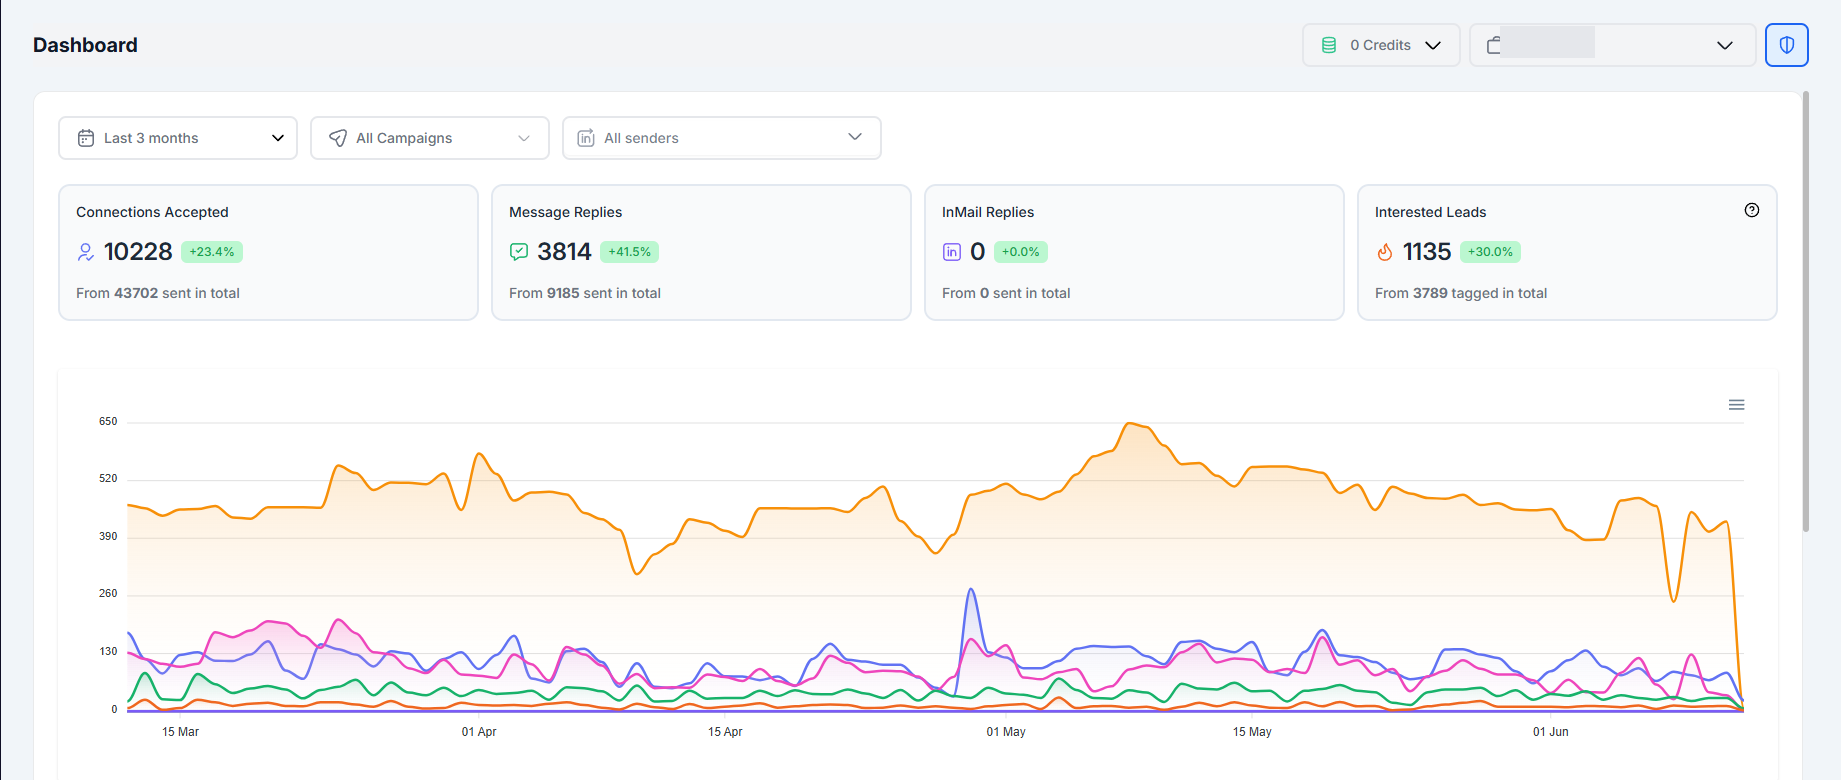Viewport: 1841px width, 780px height.
Task: Click the Message Replies chat icon
Action: click(518, 252)
